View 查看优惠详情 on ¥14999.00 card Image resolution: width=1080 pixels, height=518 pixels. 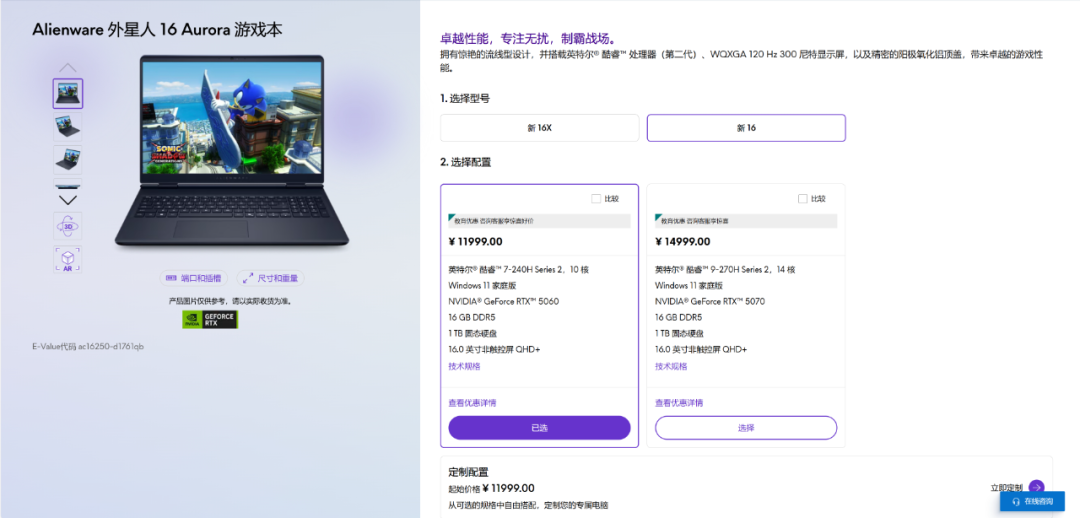click(678, 403)
